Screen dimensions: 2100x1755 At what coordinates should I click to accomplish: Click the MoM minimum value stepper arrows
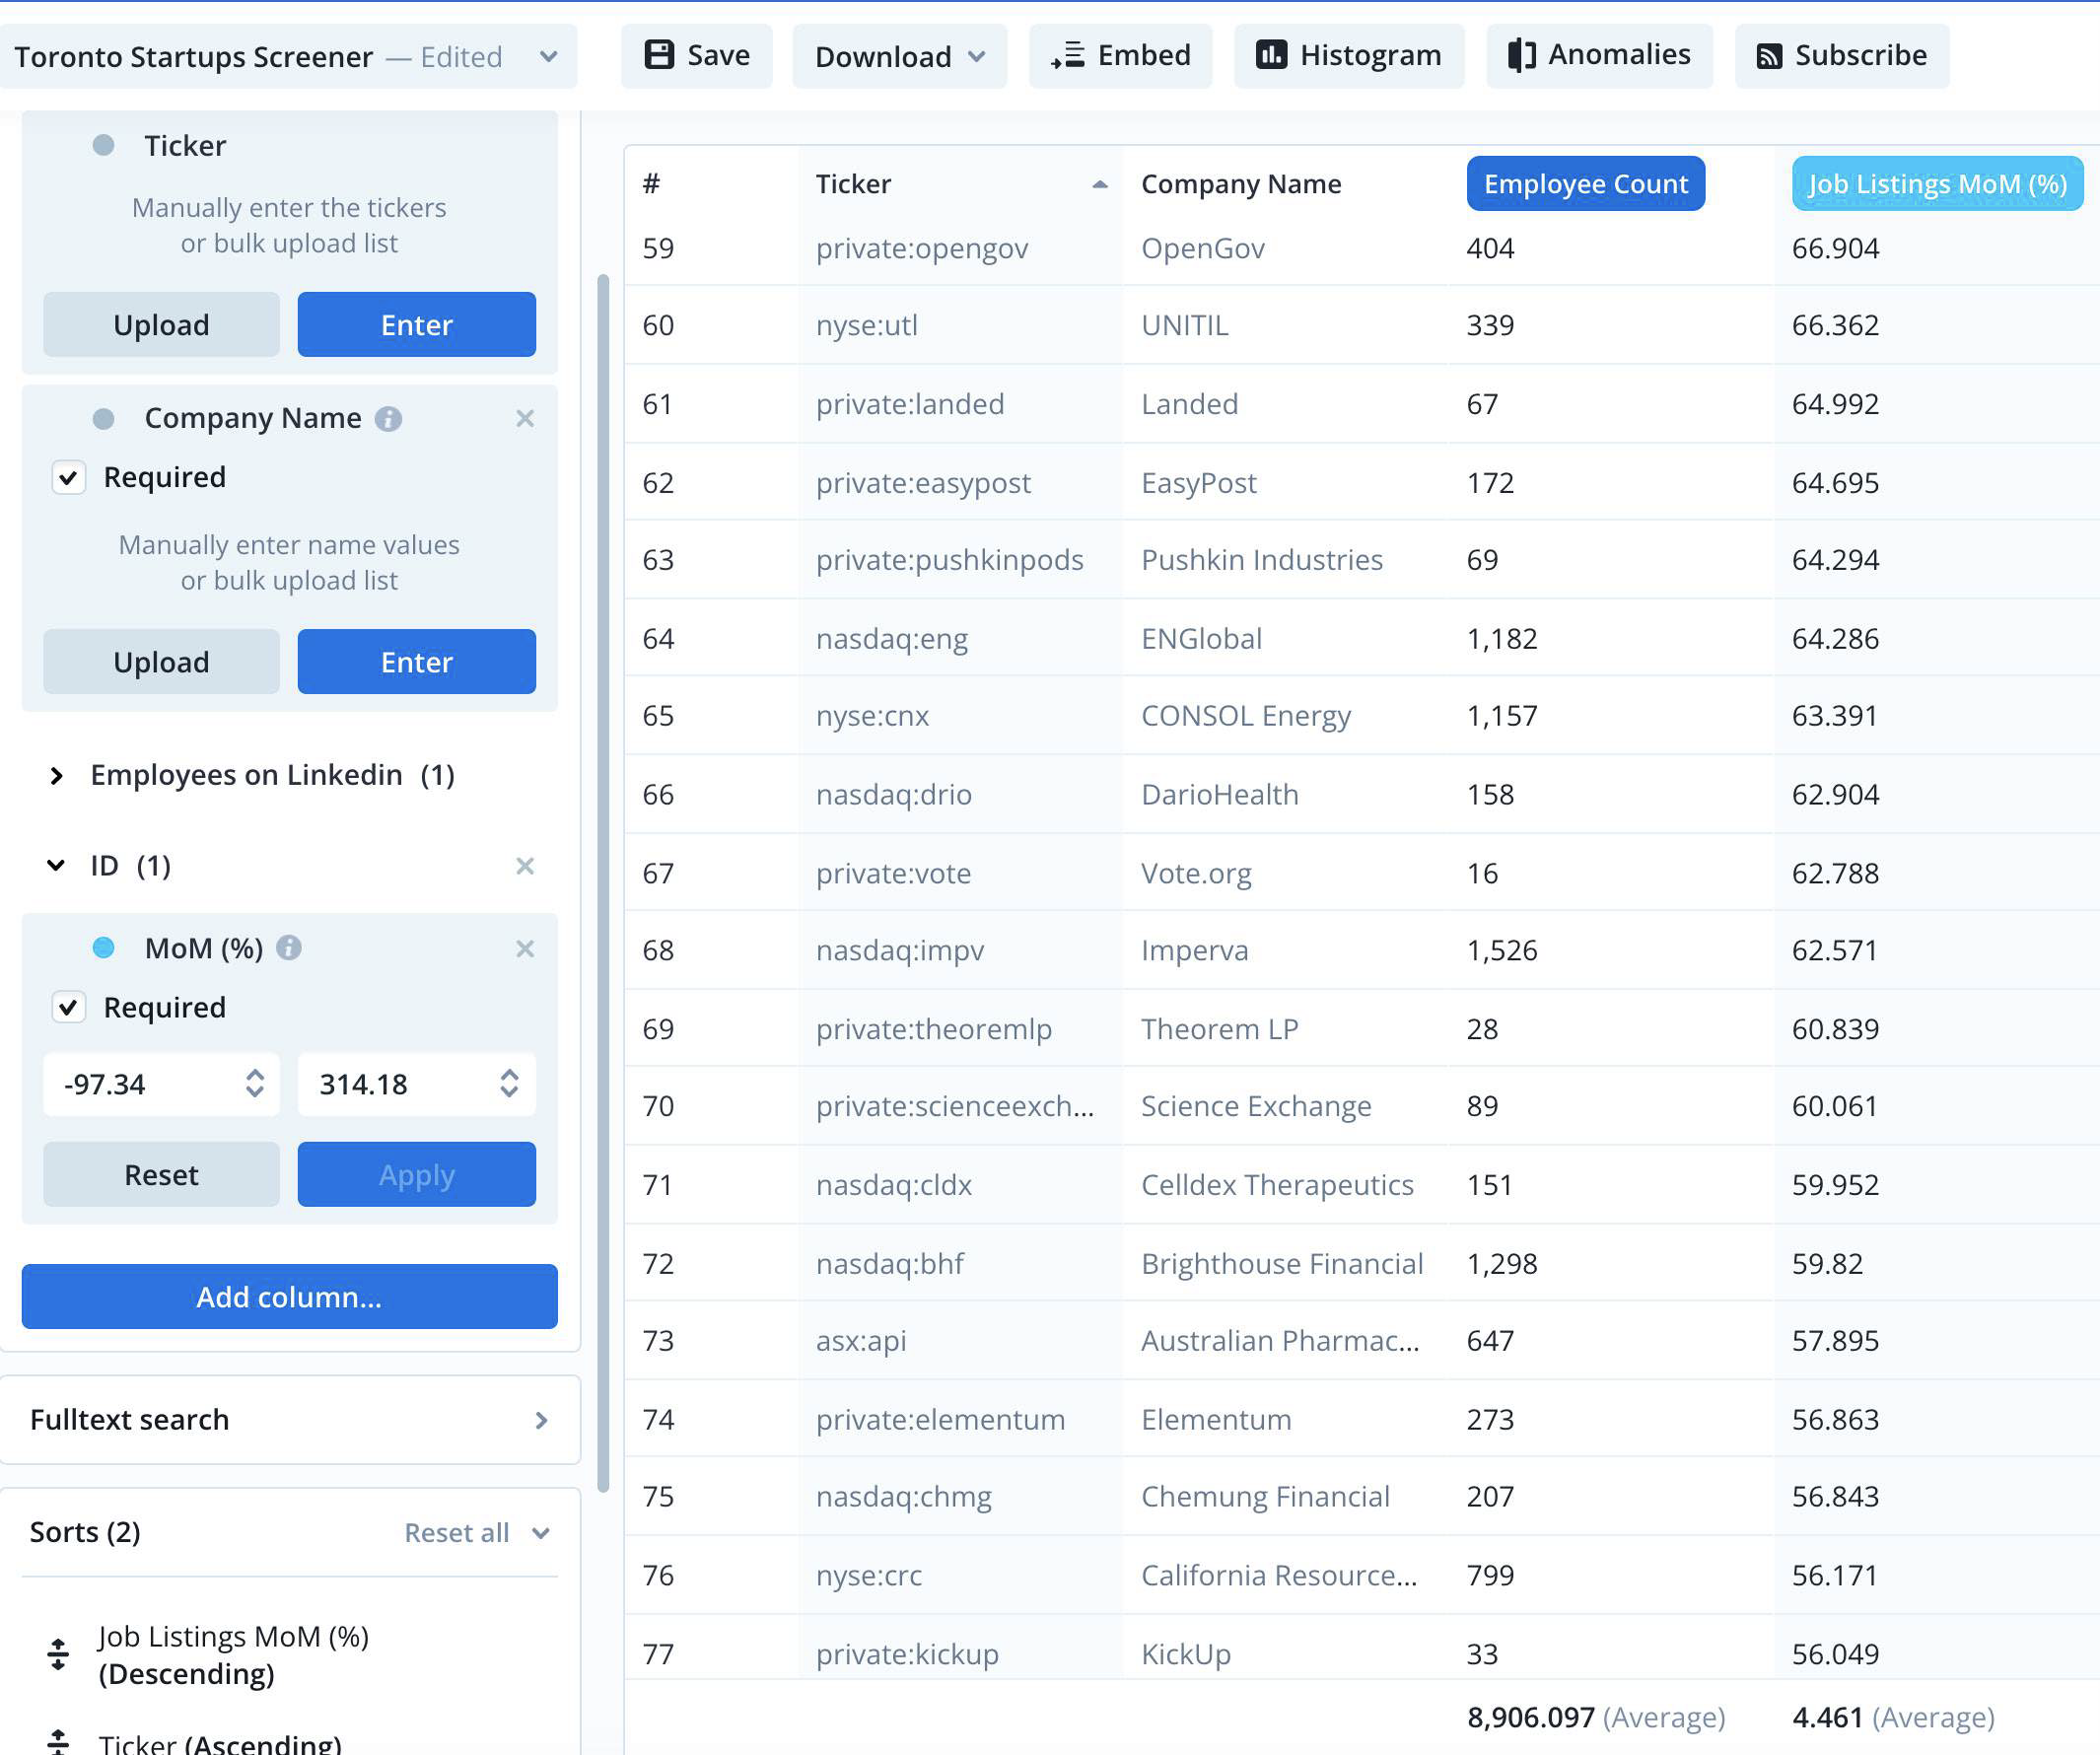pyautogui.click(x=255, y=1083)
